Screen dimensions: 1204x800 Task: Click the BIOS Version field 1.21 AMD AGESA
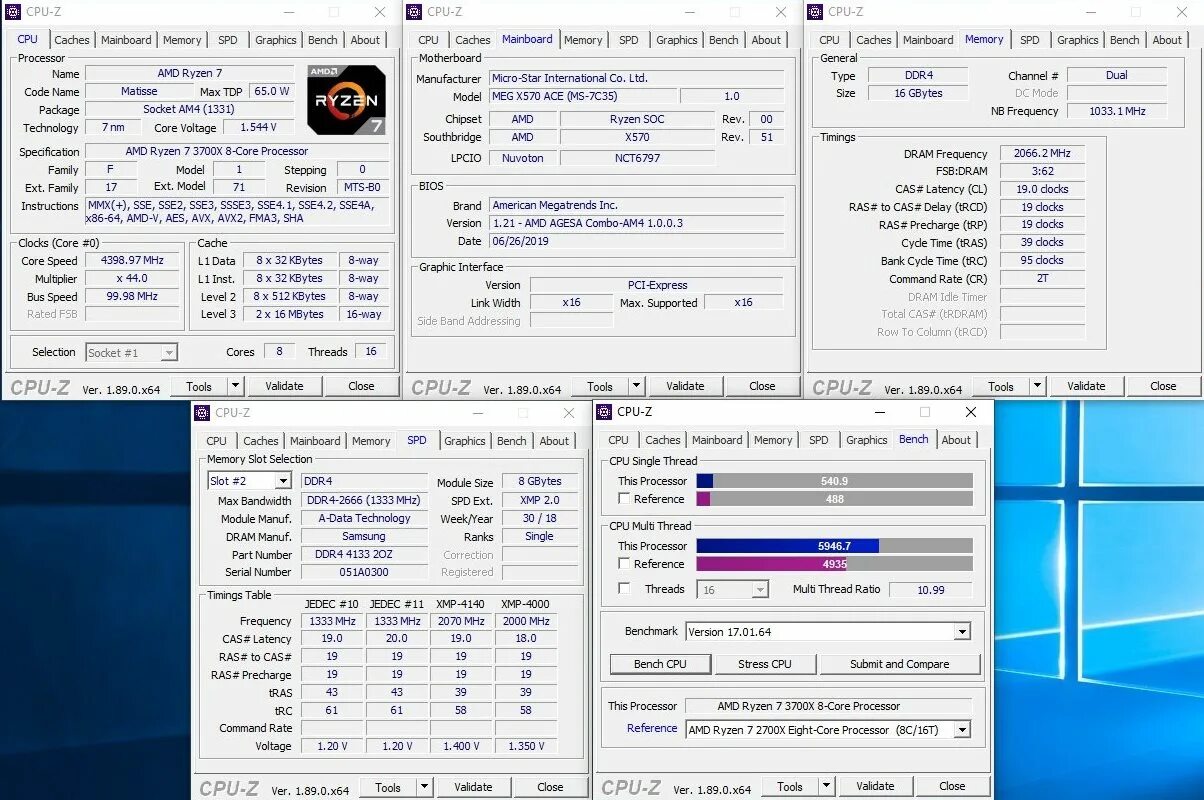click(637, 223)
